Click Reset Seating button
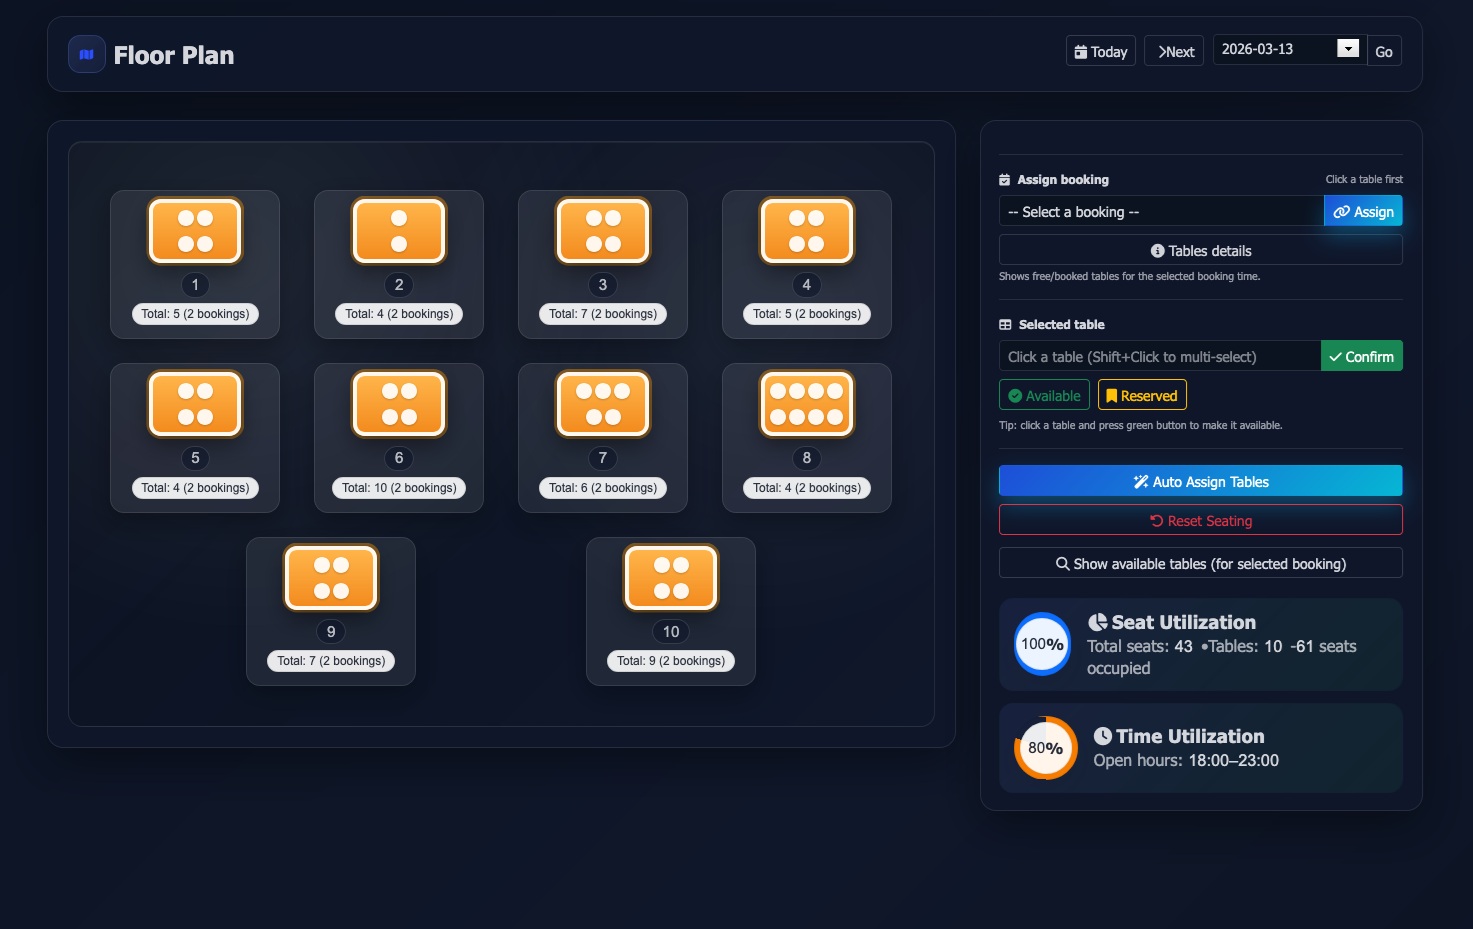 (x=1200, y=520)
